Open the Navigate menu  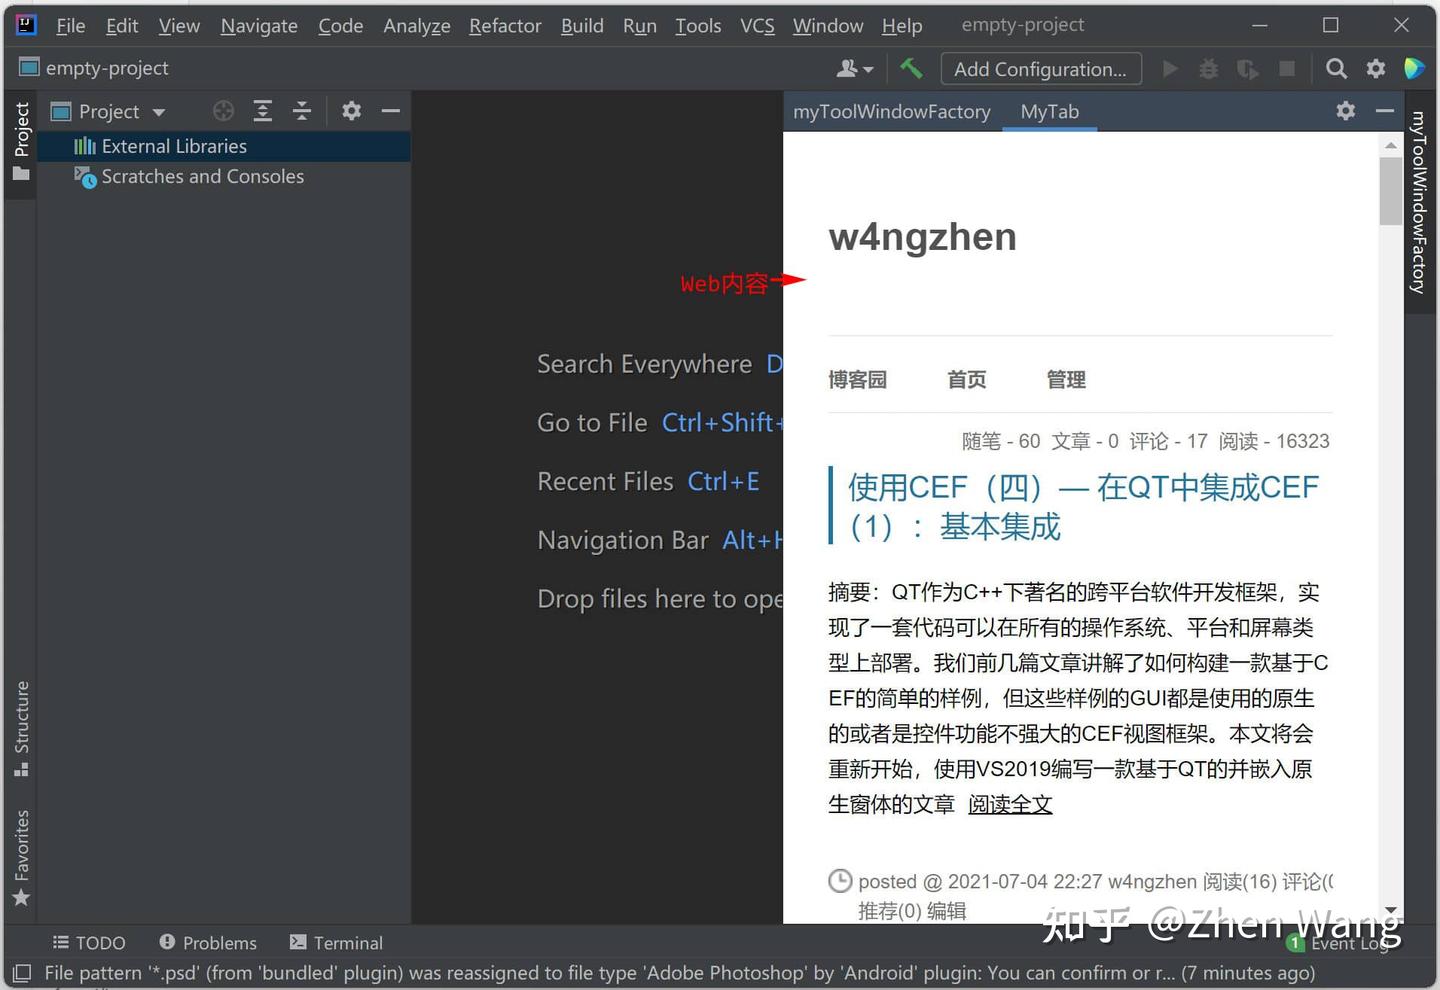[x=258, y=26]
